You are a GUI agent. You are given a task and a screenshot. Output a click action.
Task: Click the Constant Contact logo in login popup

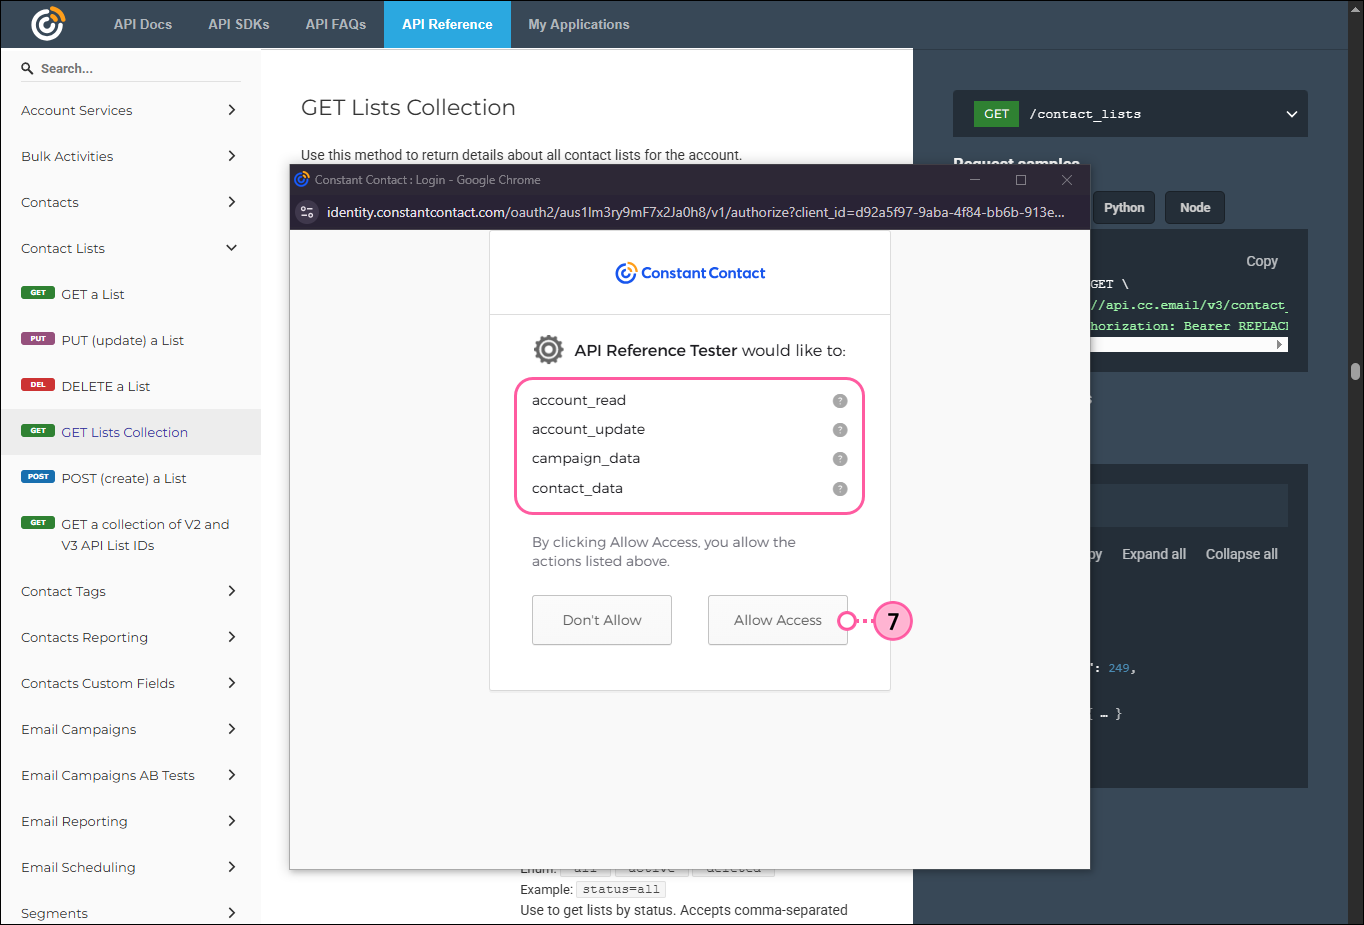click(690, 273)
